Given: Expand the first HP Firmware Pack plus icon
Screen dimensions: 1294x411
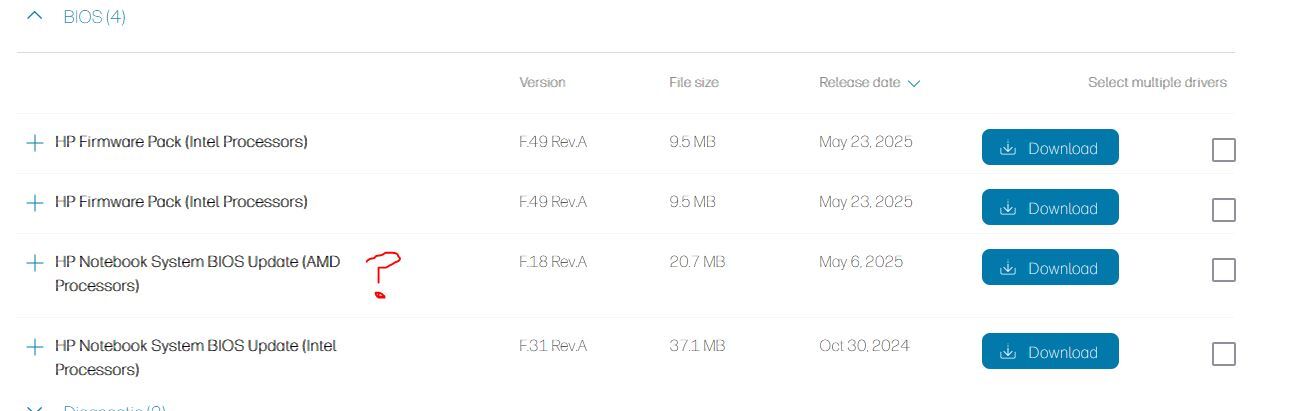Looking at the screenshot, I should click(x=34, y=142).
